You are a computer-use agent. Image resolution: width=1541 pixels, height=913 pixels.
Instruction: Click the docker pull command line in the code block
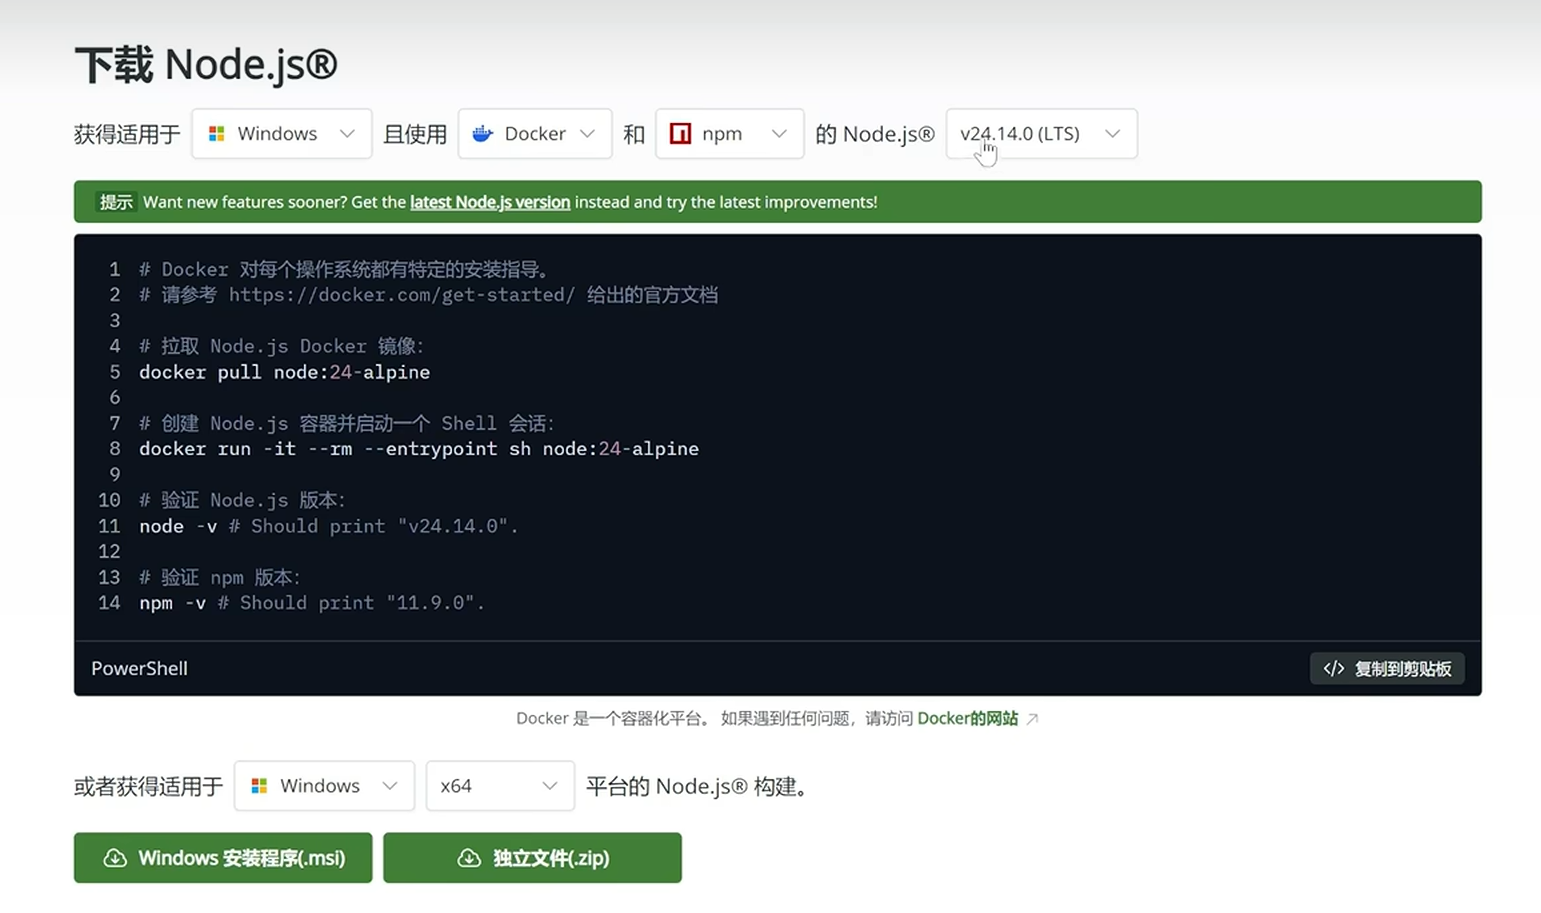284,372
